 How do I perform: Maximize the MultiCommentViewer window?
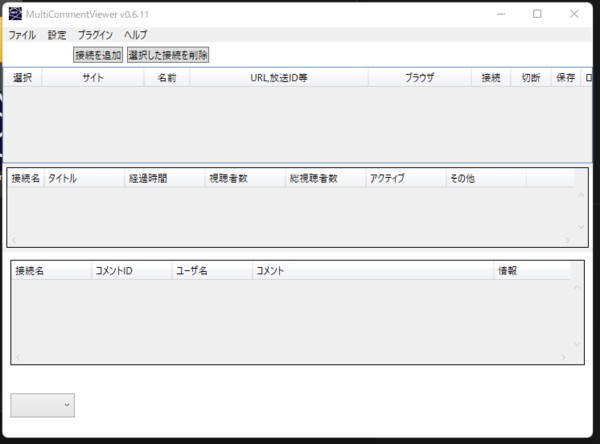537,14
